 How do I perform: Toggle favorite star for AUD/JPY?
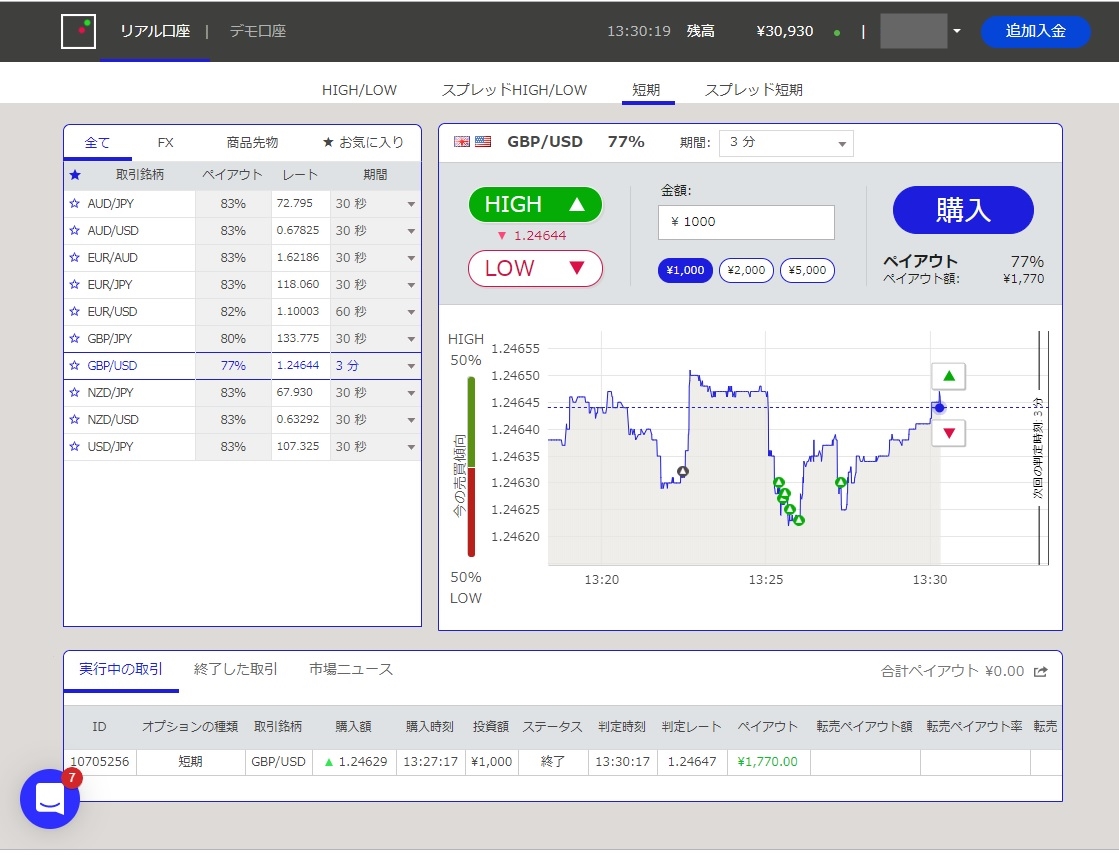click(74, 203)
